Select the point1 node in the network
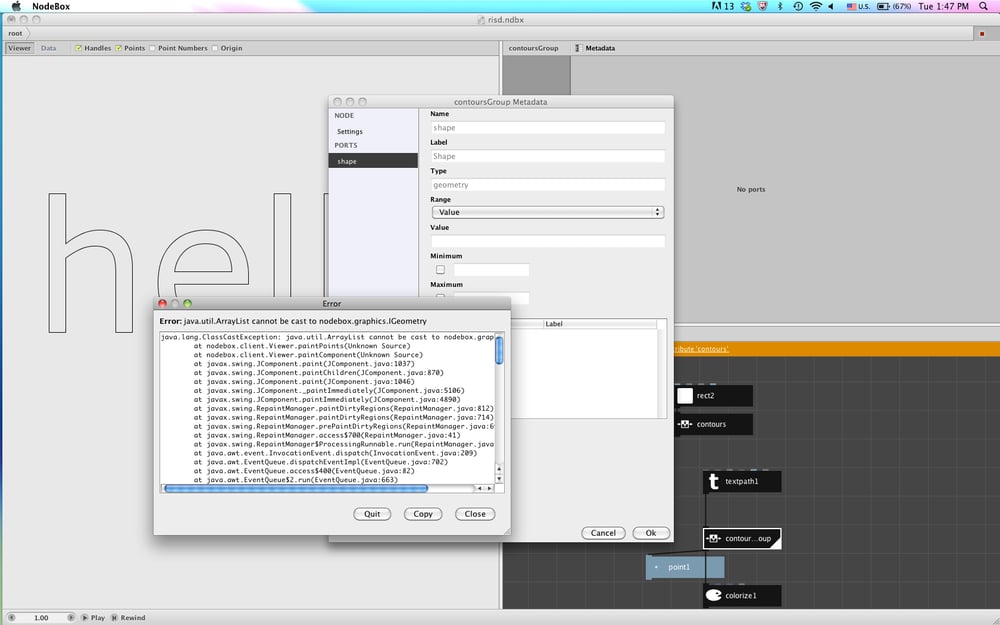Image resolution: width=1000 pixels, height=625 pixels. coord(685,567)
